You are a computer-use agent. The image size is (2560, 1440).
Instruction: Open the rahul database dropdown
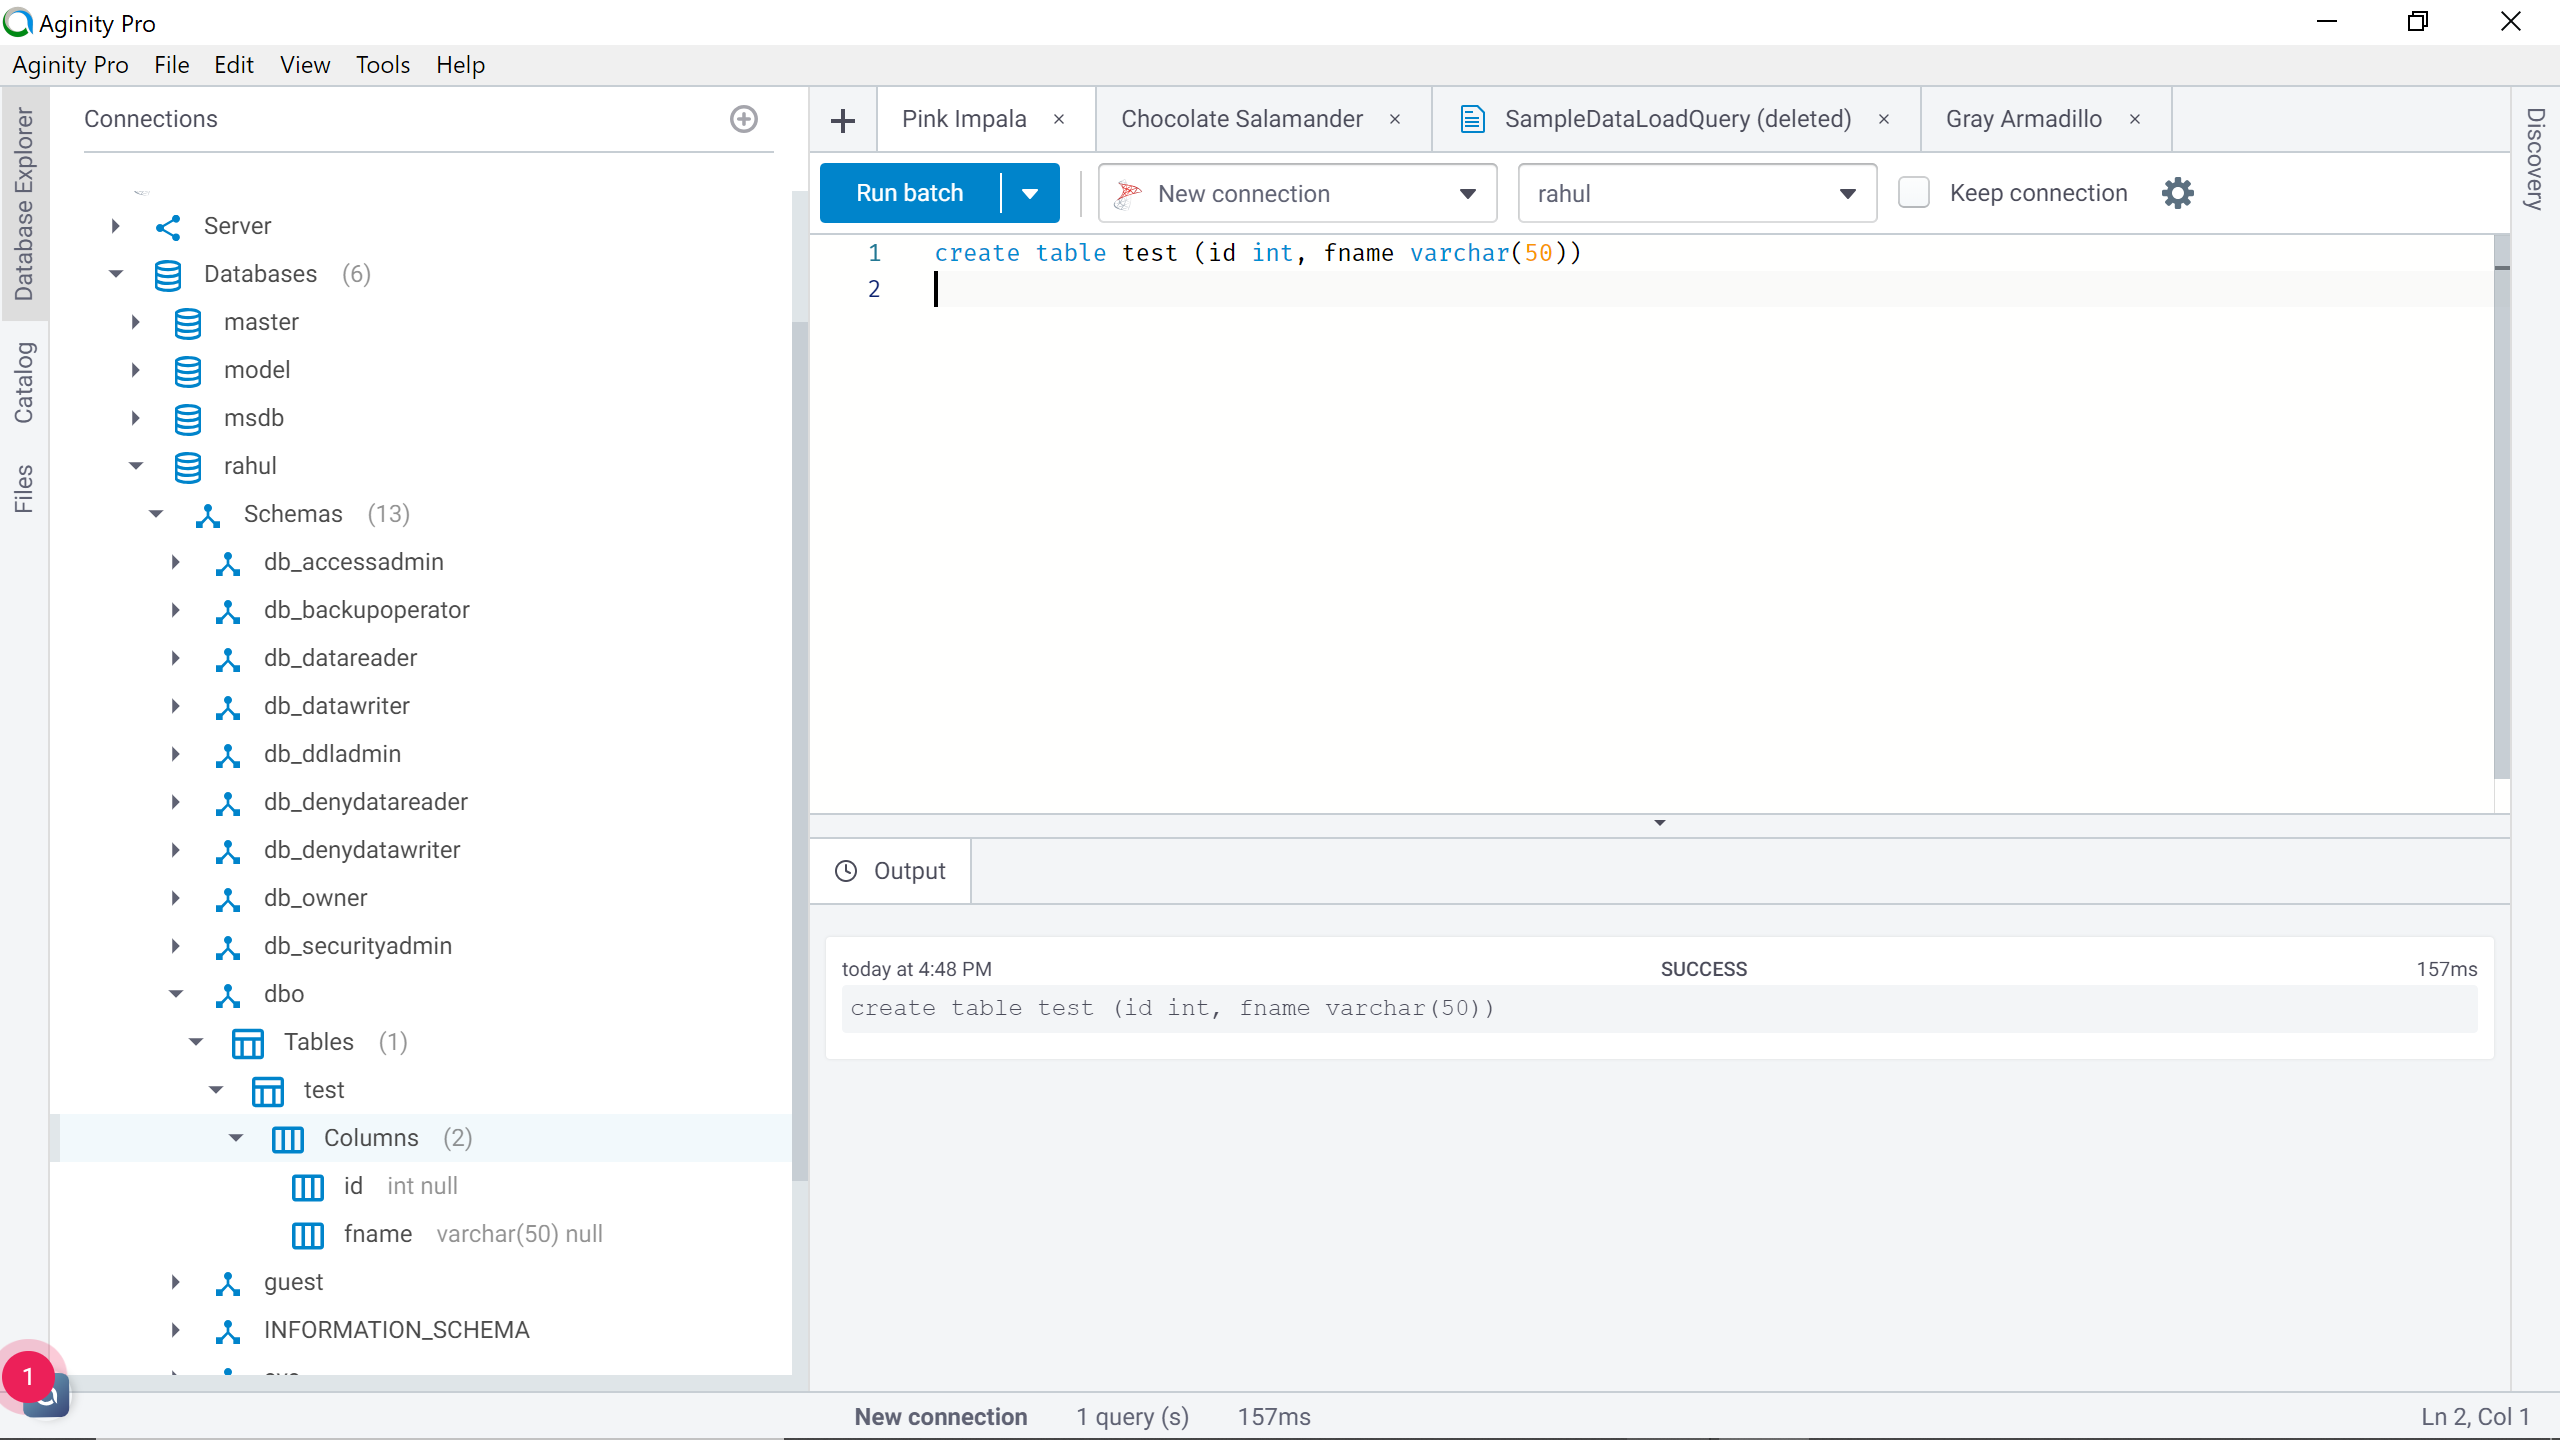(x=1697, y=194)
